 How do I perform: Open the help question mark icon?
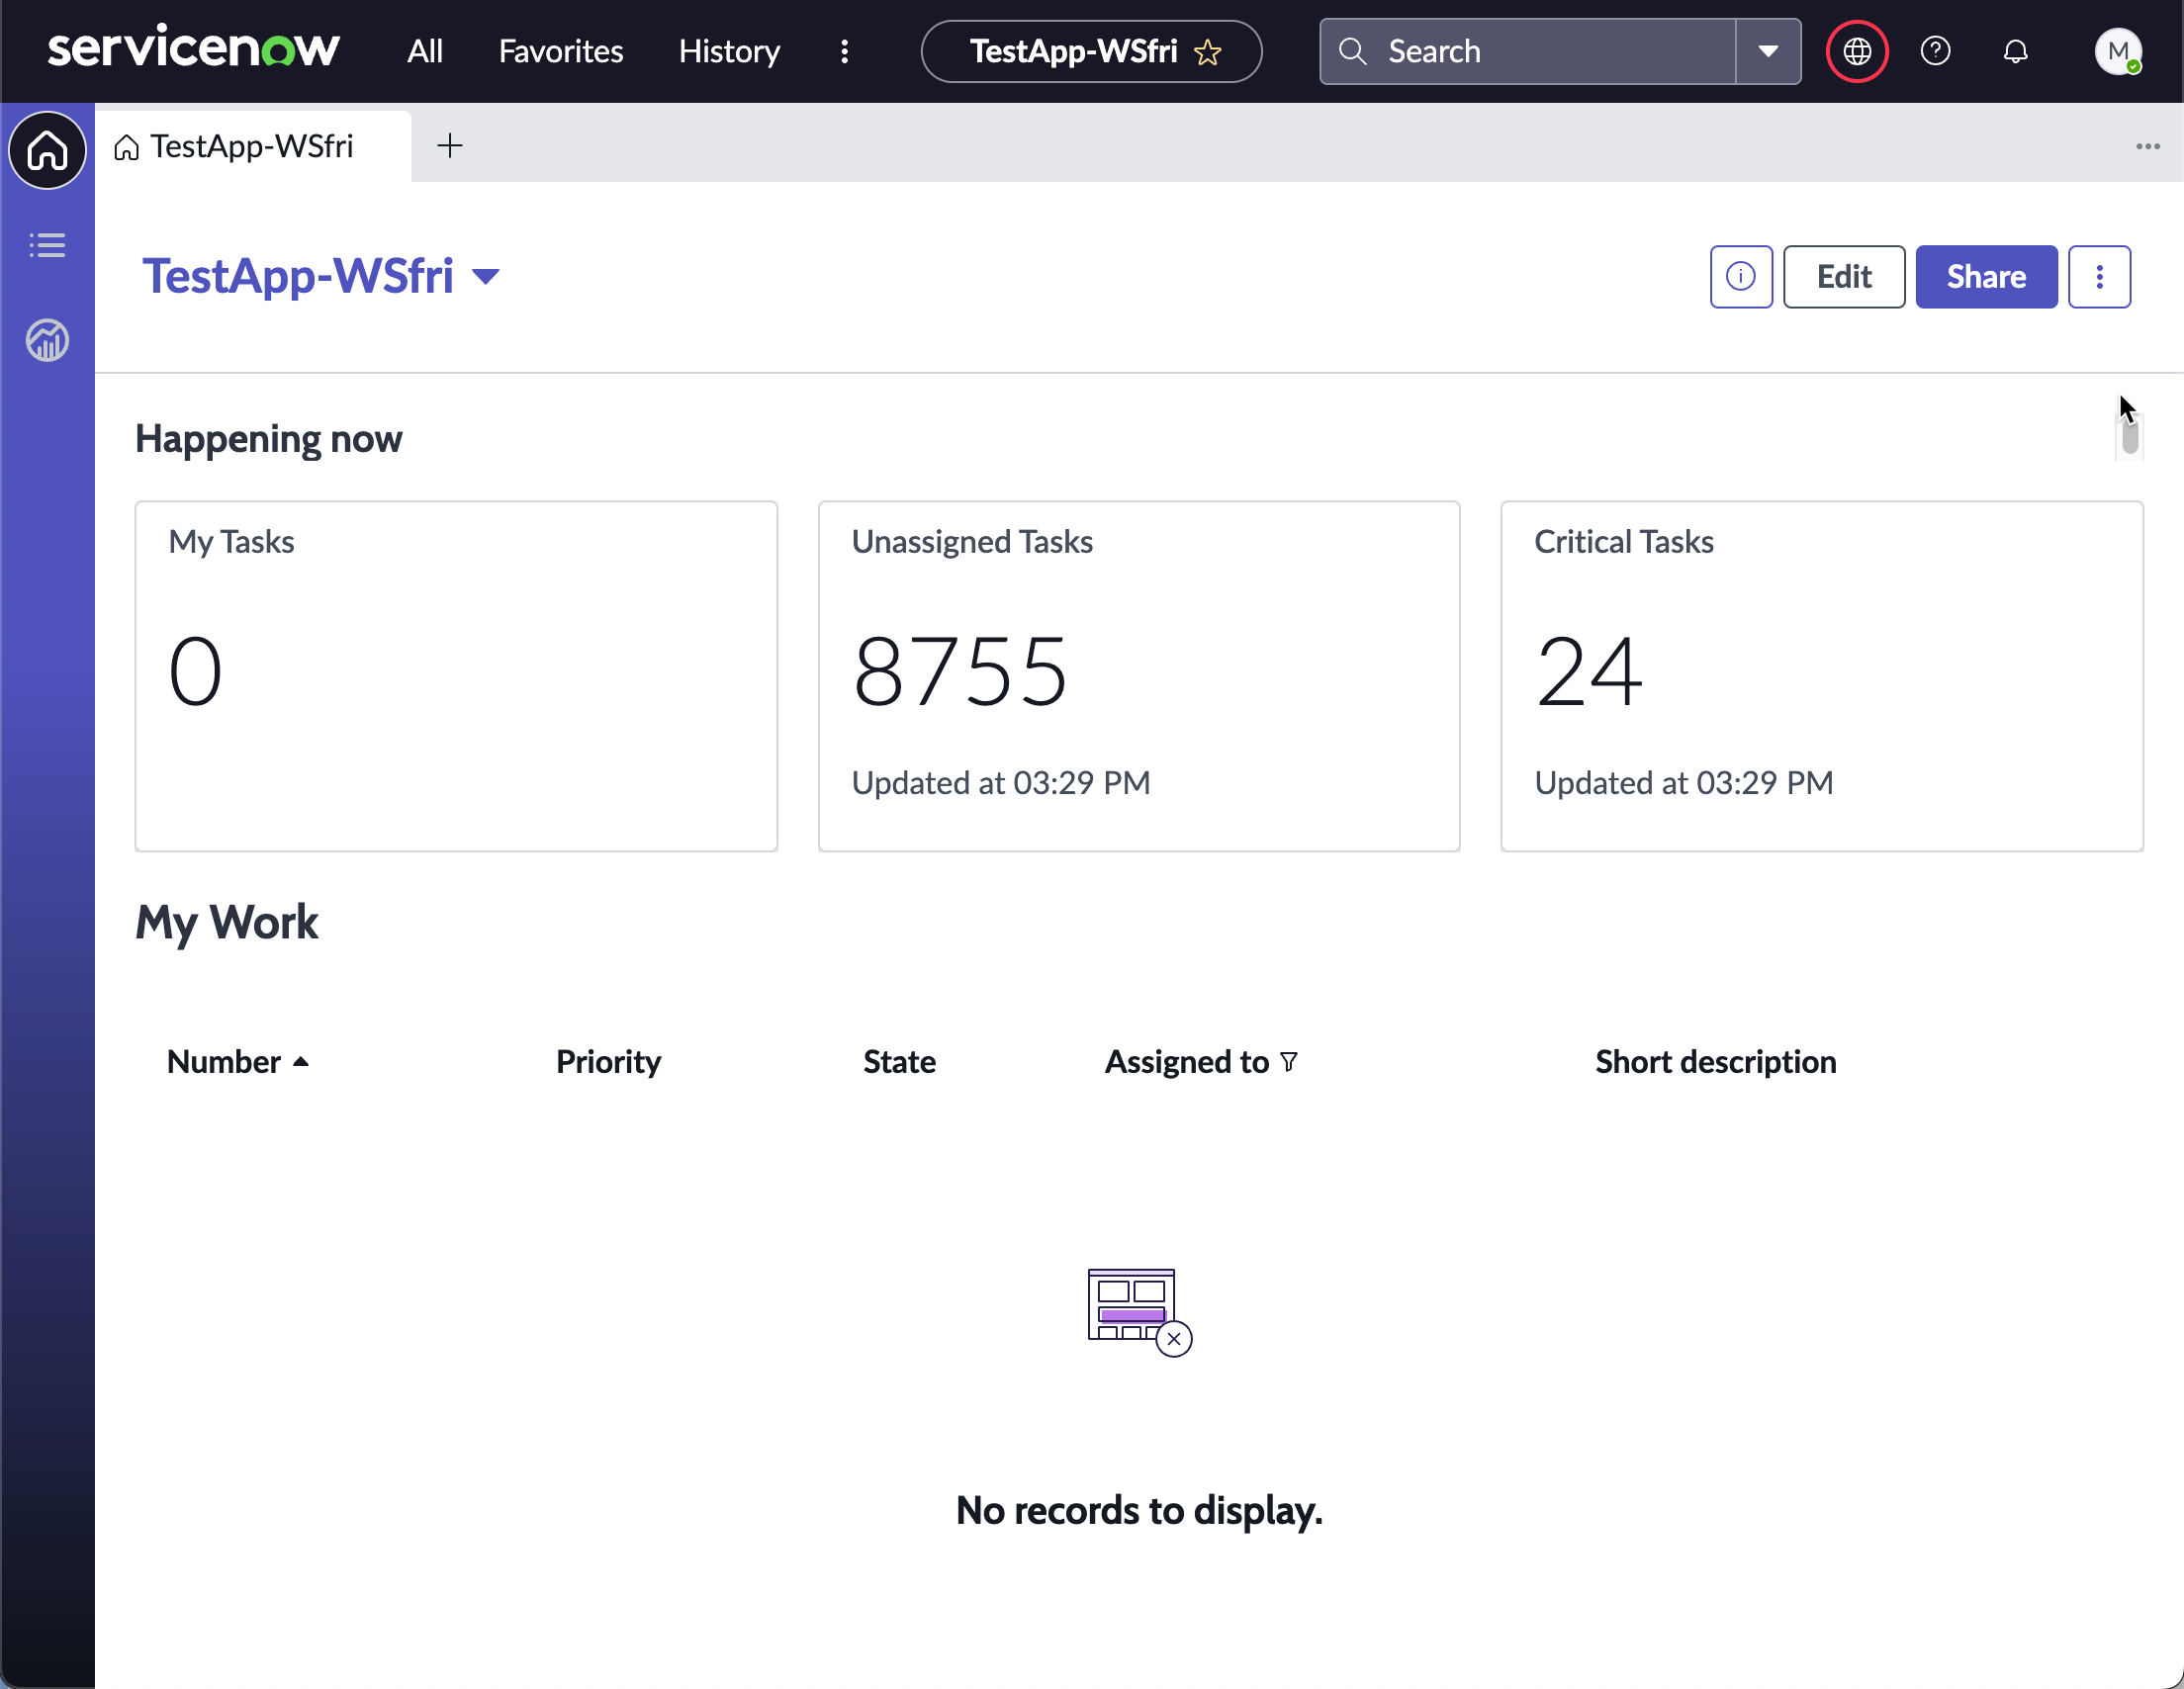1935,51
